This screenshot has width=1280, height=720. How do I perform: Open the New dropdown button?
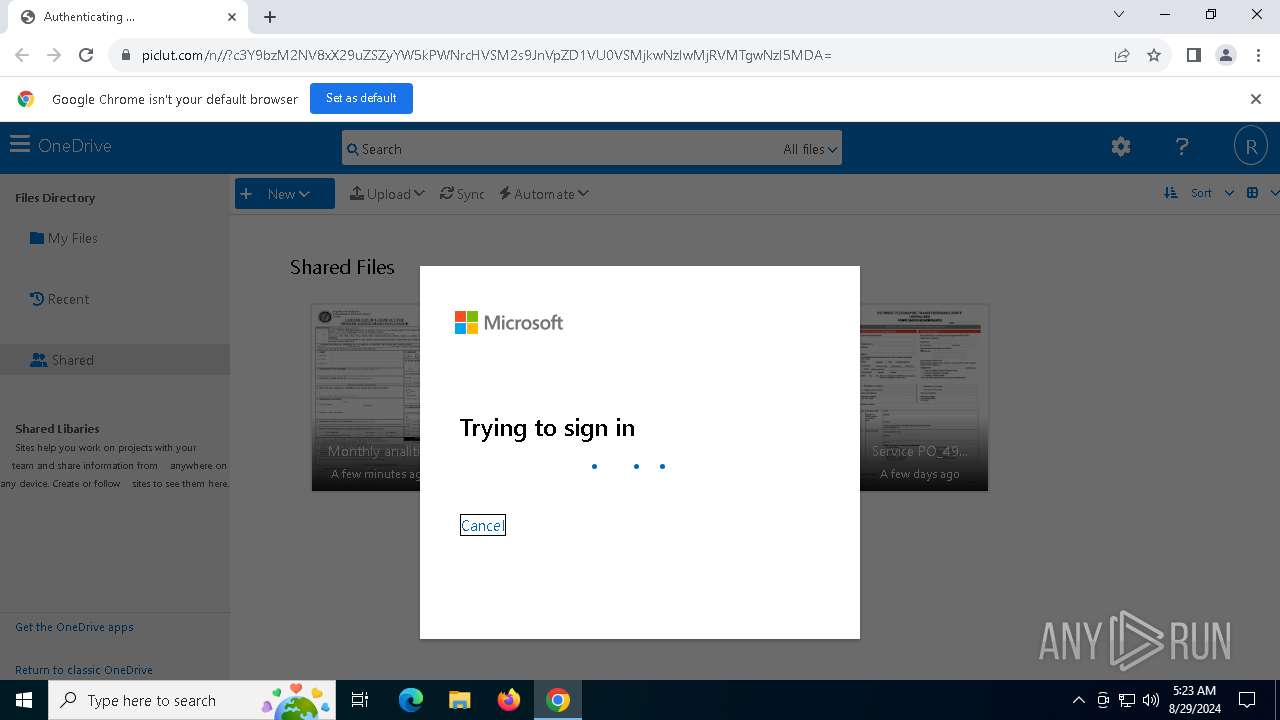285,194
